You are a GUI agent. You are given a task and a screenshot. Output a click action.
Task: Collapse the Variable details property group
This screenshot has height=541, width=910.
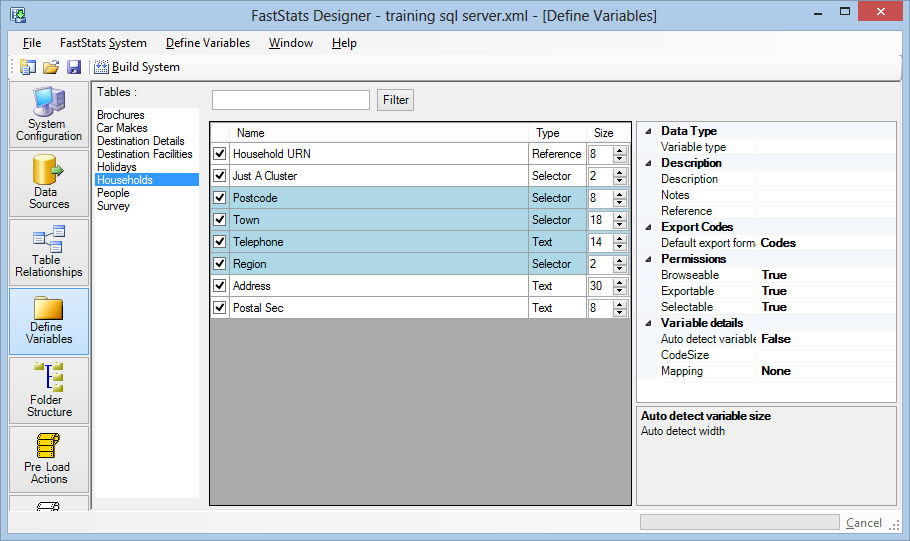[x=648, y=323]
